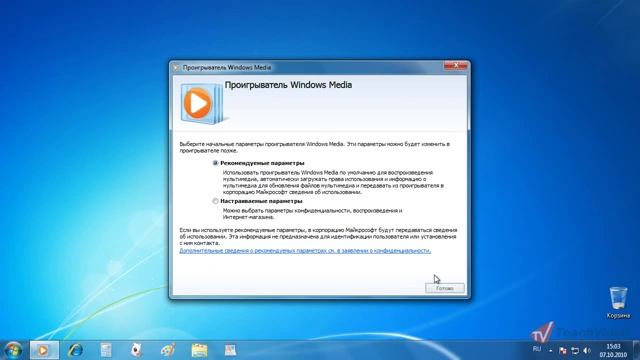
Task: Click the RU language indicator
Action: (x=537, y=349)
